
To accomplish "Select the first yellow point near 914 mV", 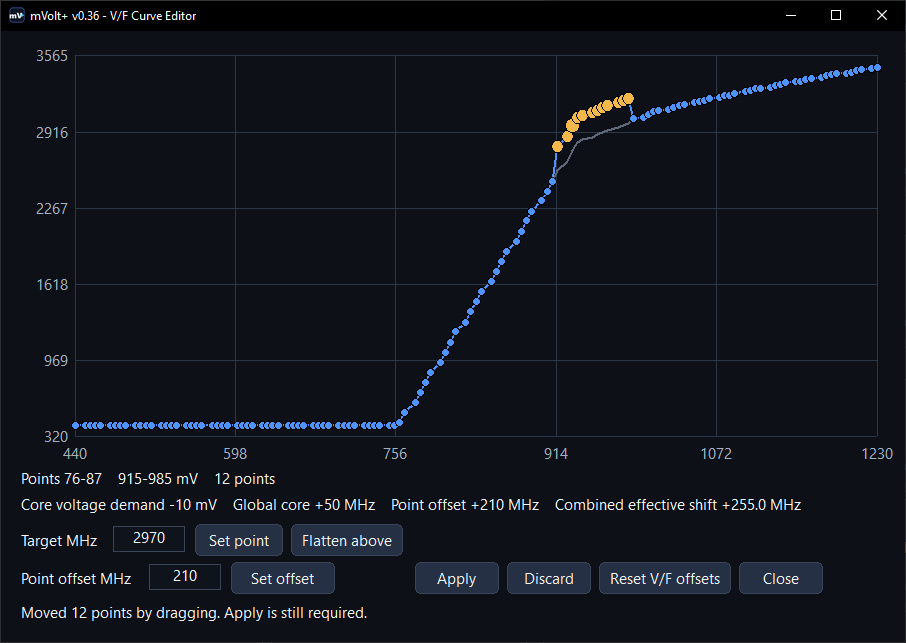I will [x=557, y=147].
